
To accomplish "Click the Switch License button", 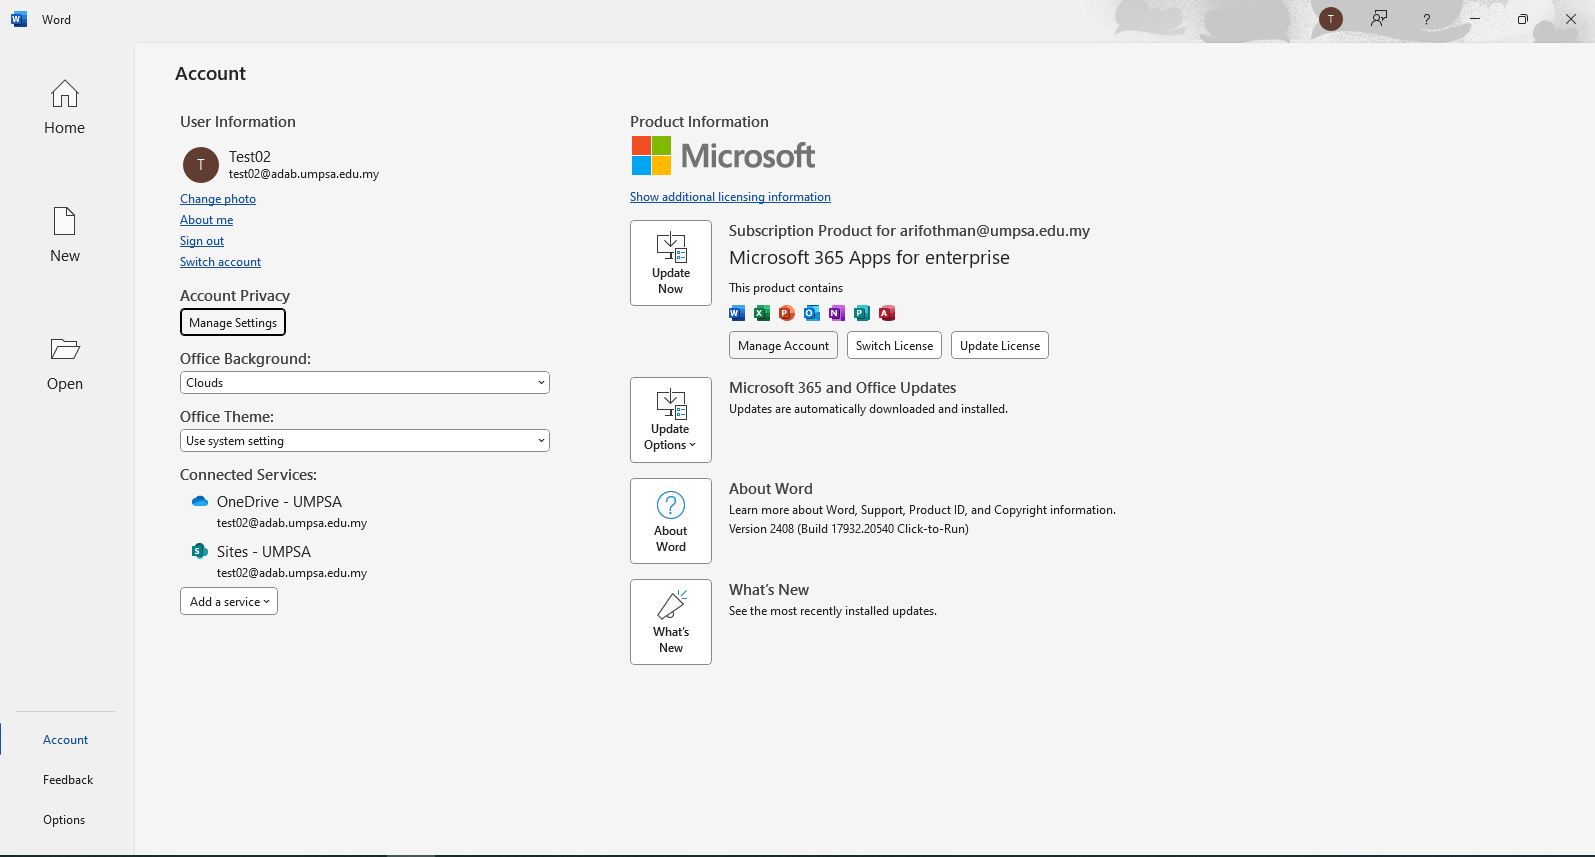I will (x=894, y=346).
